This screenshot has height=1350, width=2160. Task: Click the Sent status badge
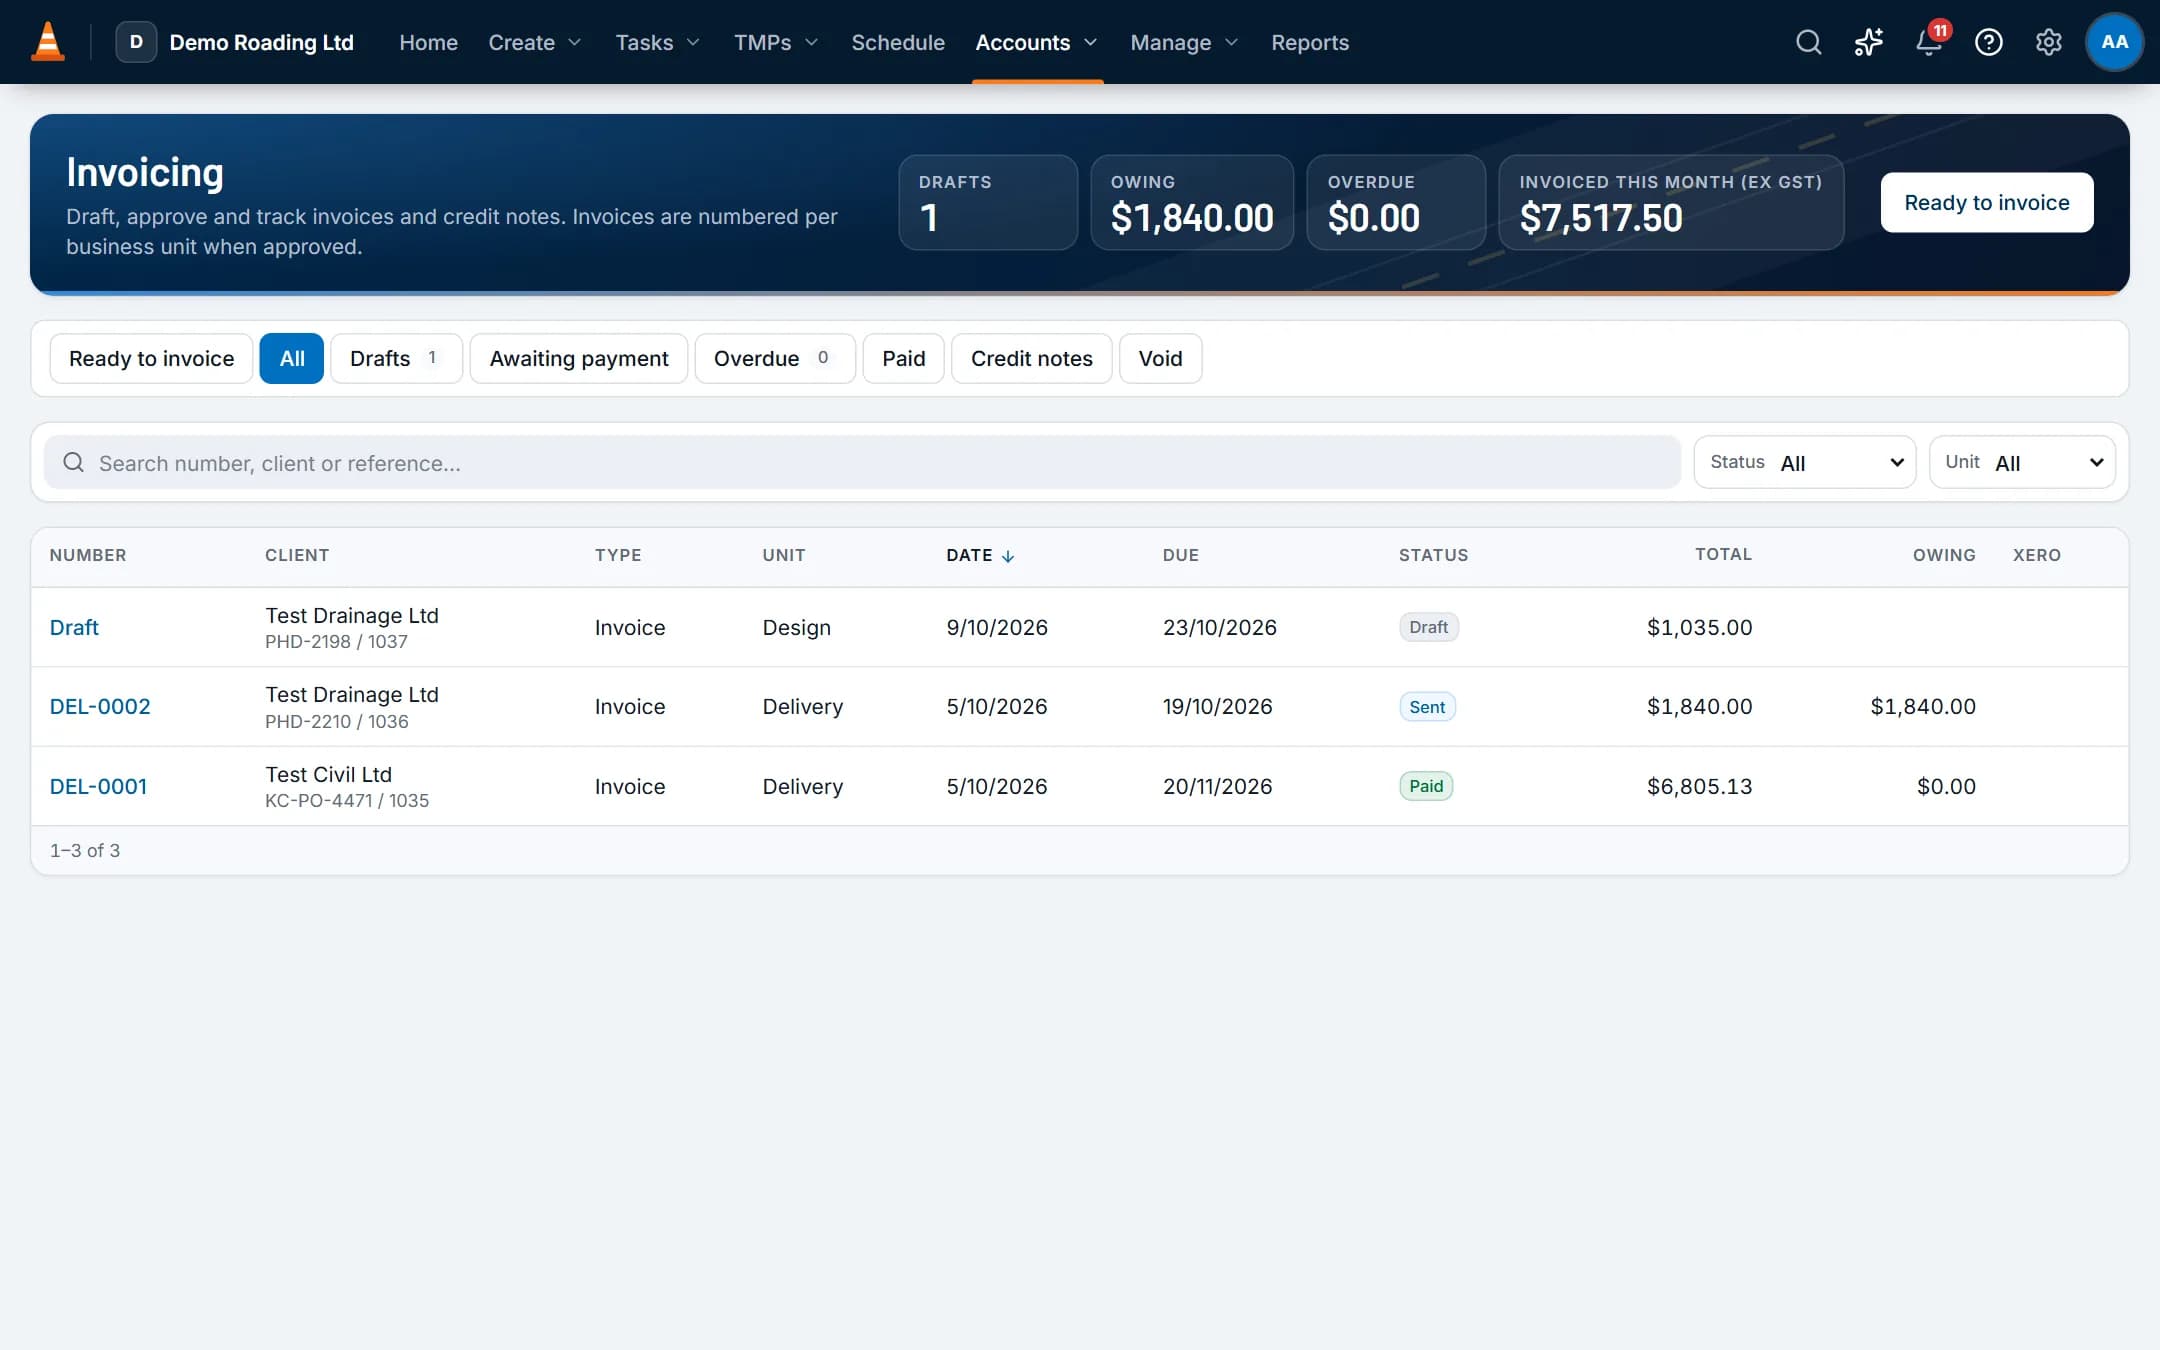point(1427,707)
